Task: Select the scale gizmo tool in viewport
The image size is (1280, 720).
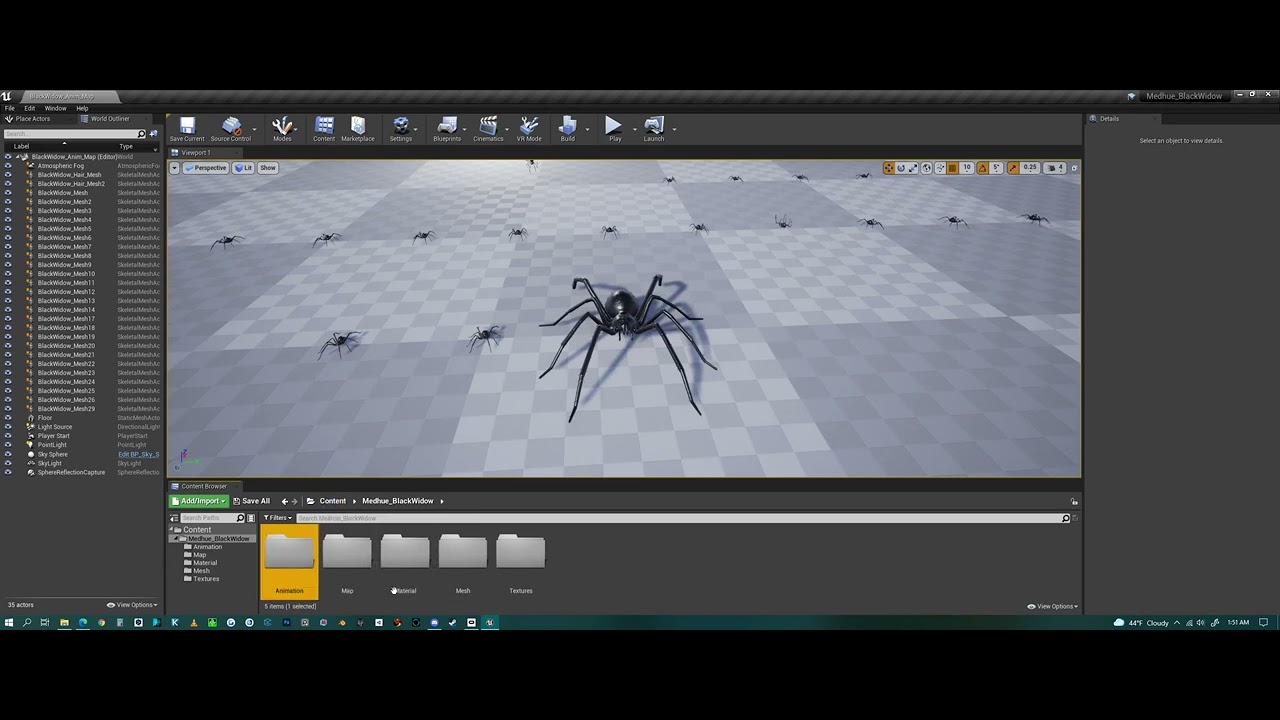Action: coord(913,168)
